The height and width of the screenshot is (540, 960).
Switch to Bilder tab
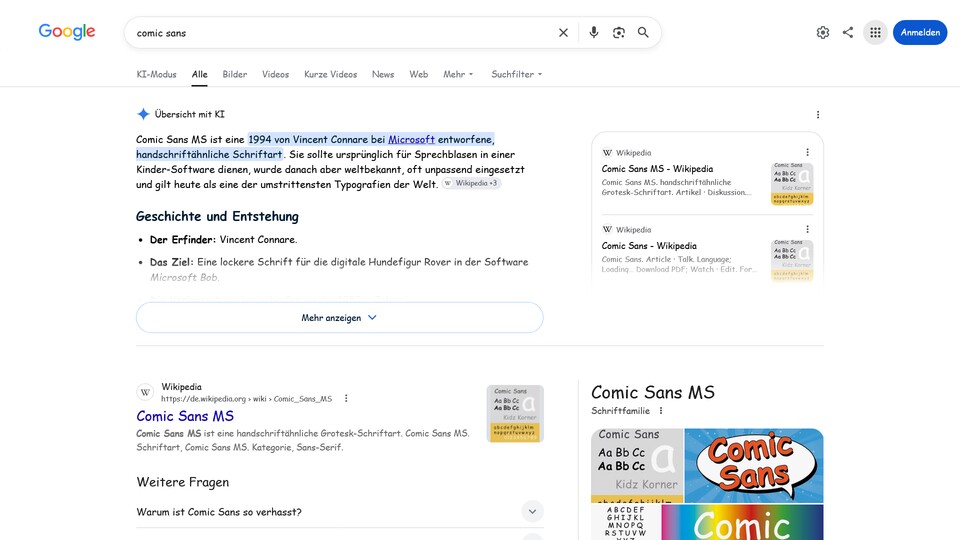pos(234,74)
